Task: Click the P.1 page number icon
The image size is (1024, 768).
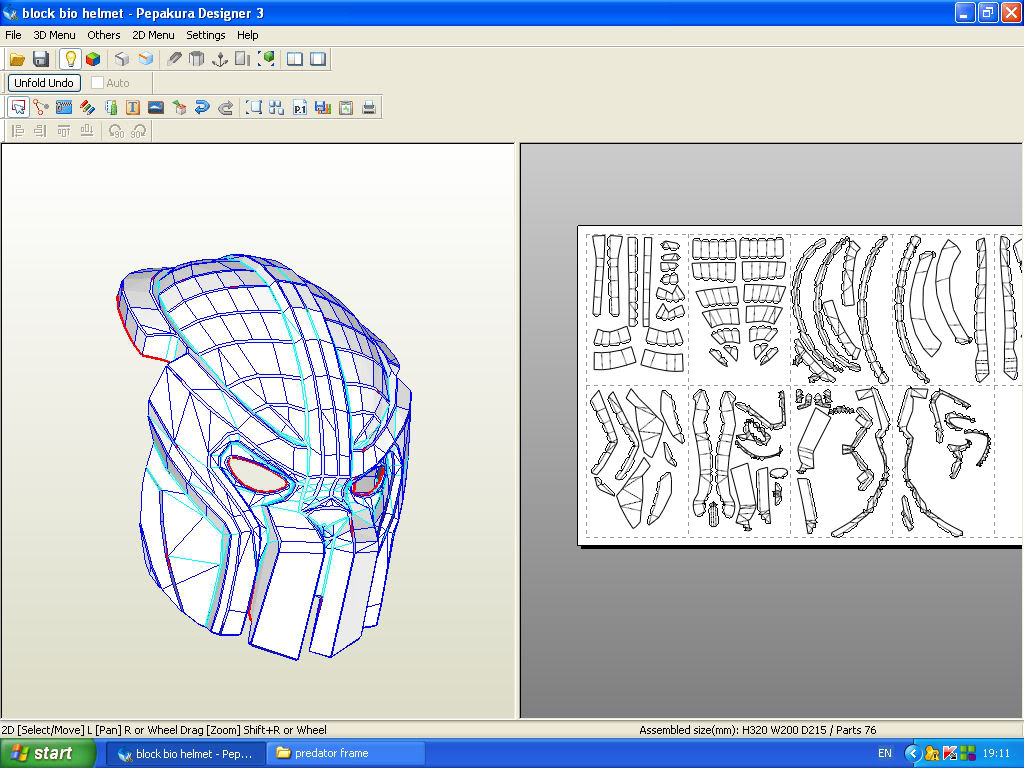Action: point(300,108)
